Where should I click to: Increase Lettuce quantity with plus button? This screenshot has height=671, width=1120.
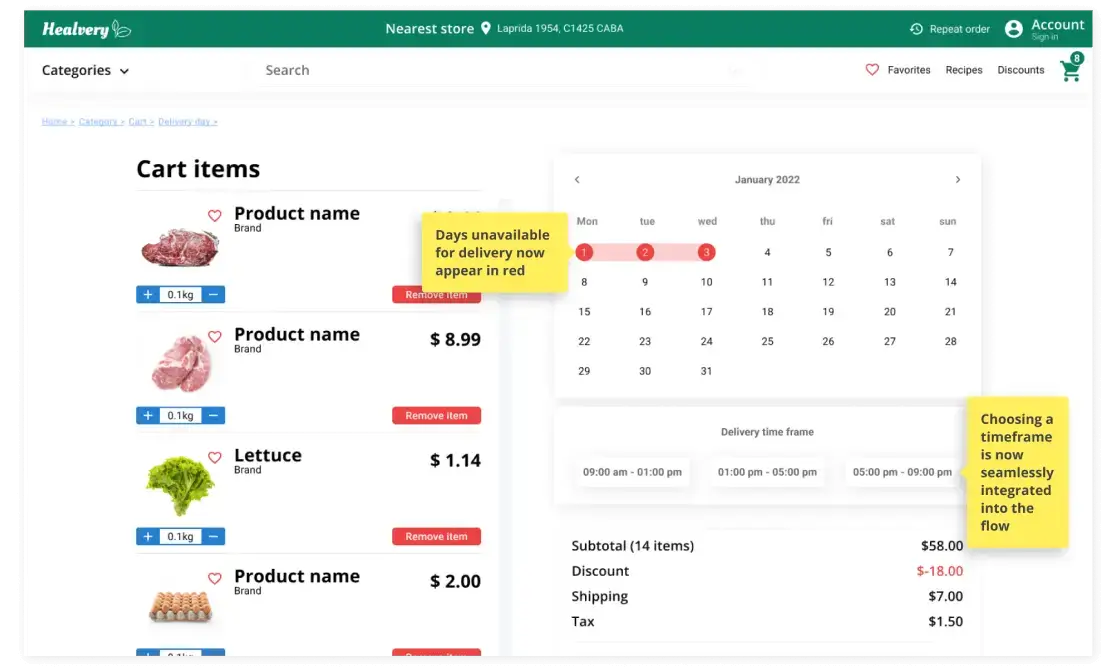148,537
